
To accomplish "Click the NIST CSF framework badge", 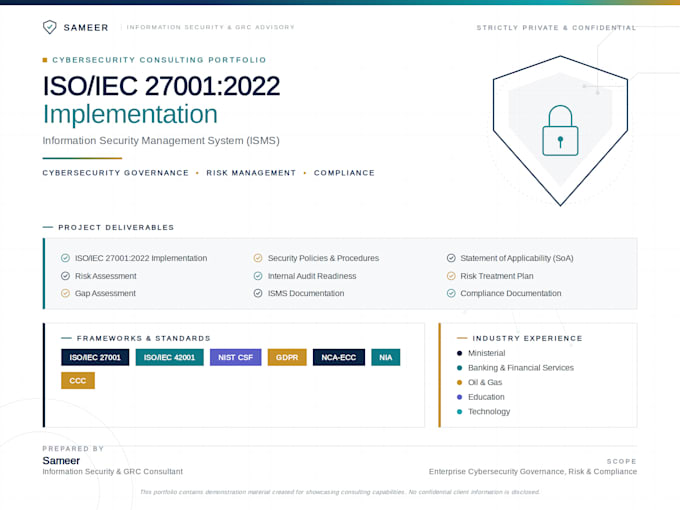I will click(x=235, y=357).
